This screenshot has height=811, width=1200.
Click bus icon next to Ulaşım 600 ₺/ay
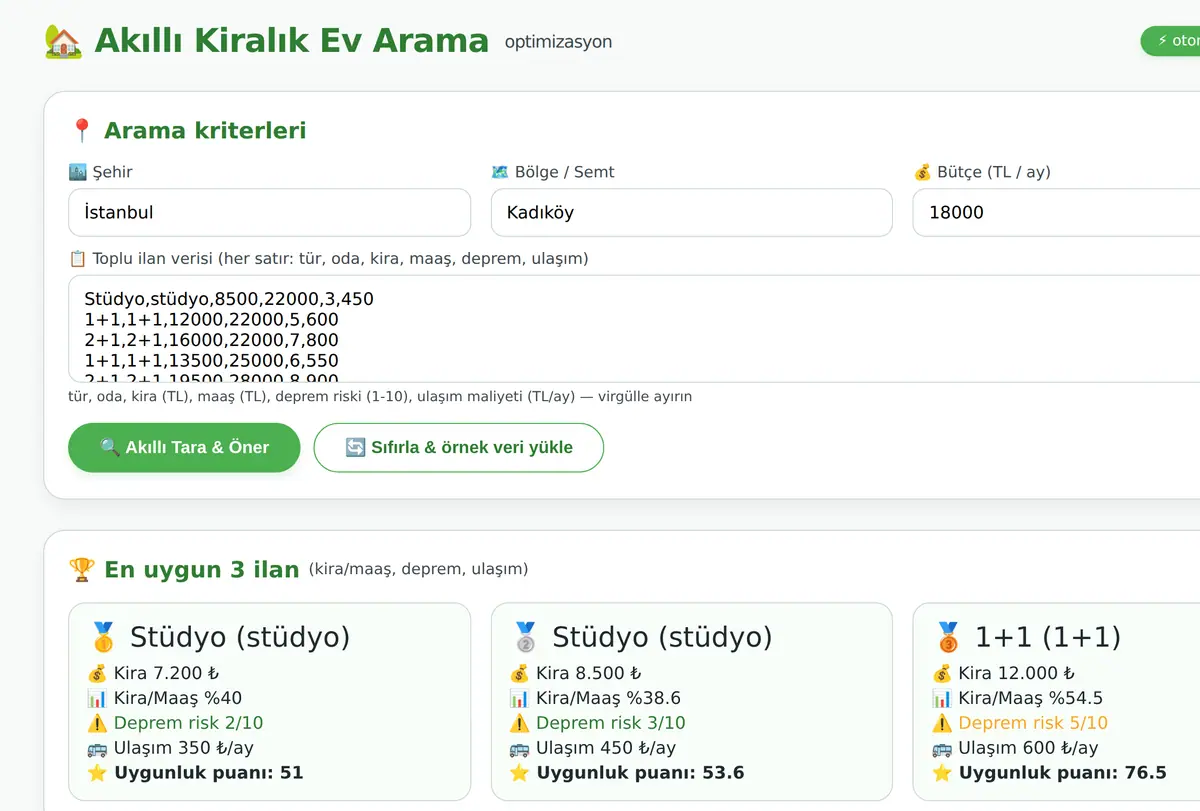942,748
